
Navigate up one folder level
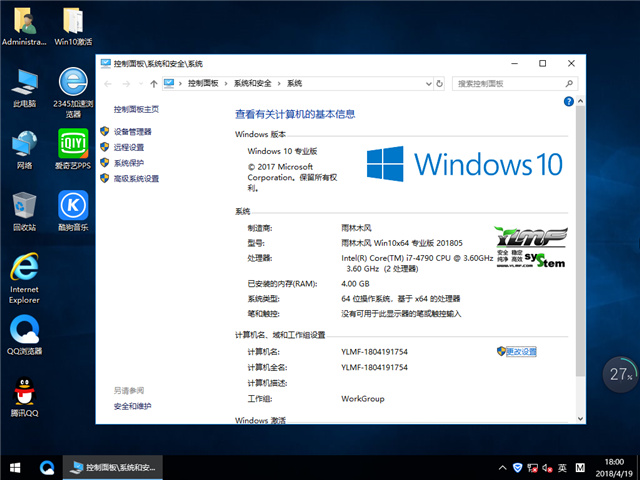[x=153, y=84]
